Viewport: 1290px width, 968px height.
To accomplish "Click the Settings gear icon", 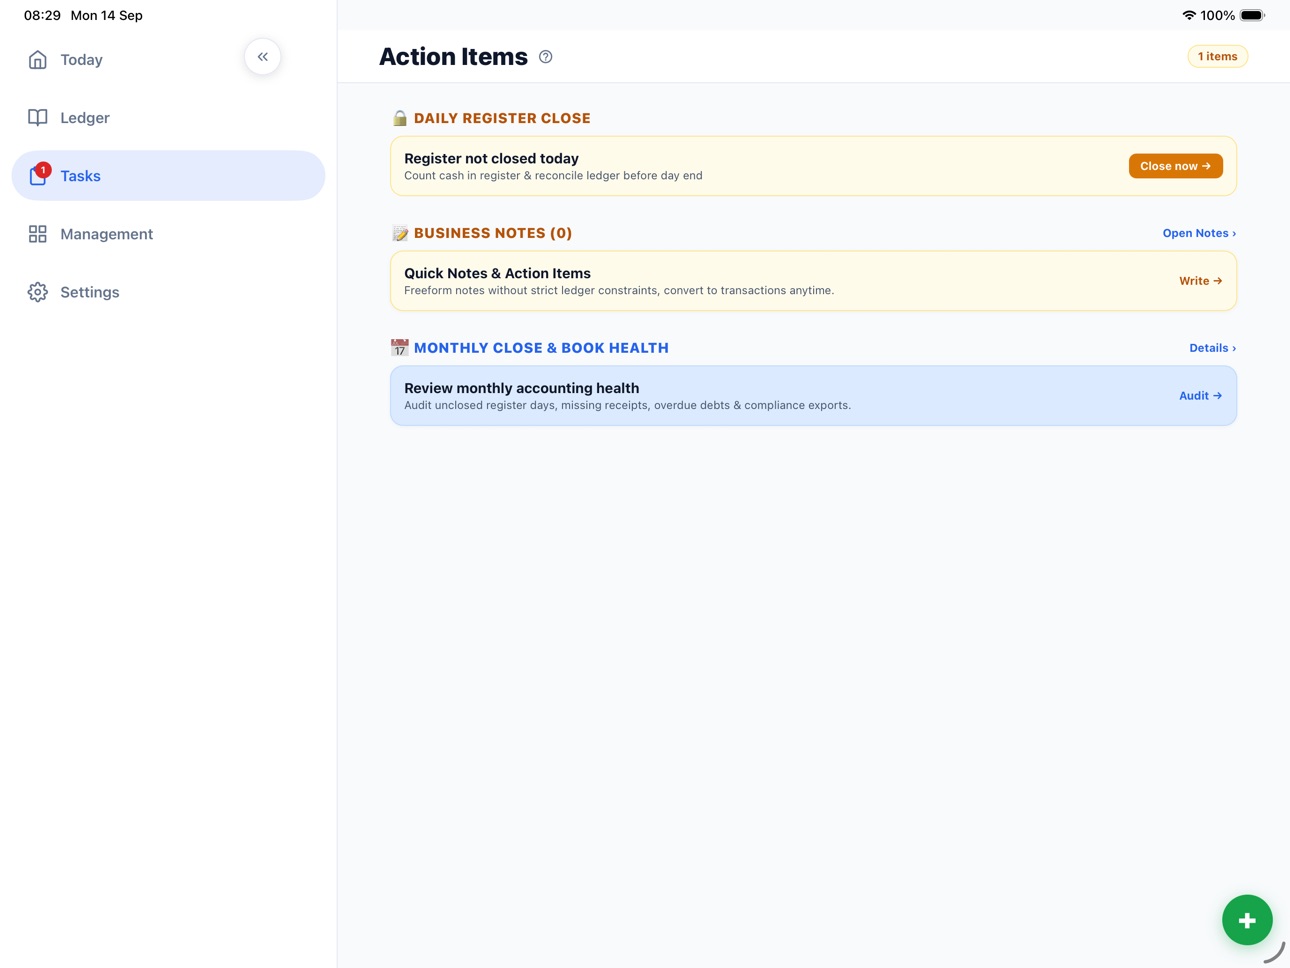I will [x=38, y=292].
